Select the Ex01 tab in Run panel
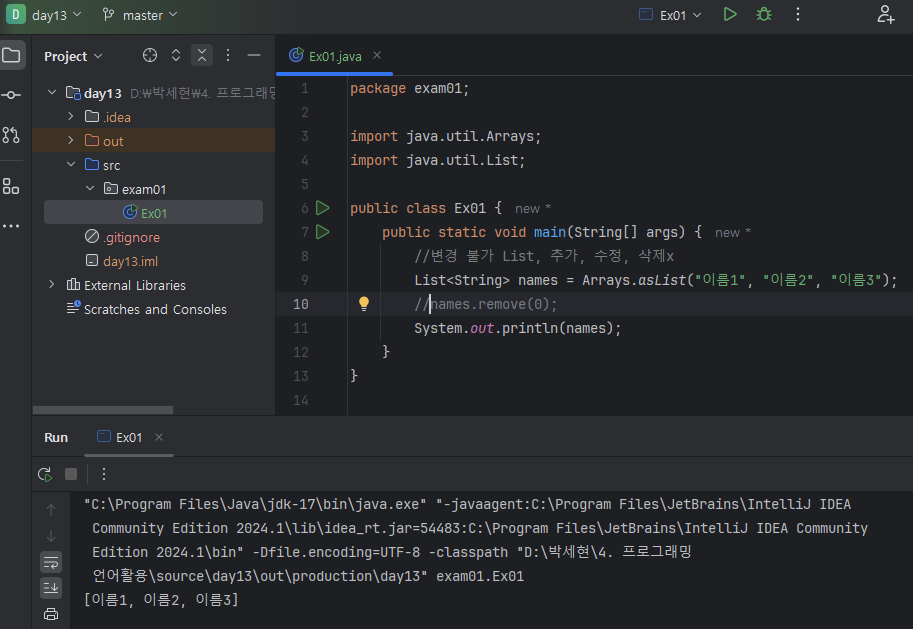 pos(129,437)
